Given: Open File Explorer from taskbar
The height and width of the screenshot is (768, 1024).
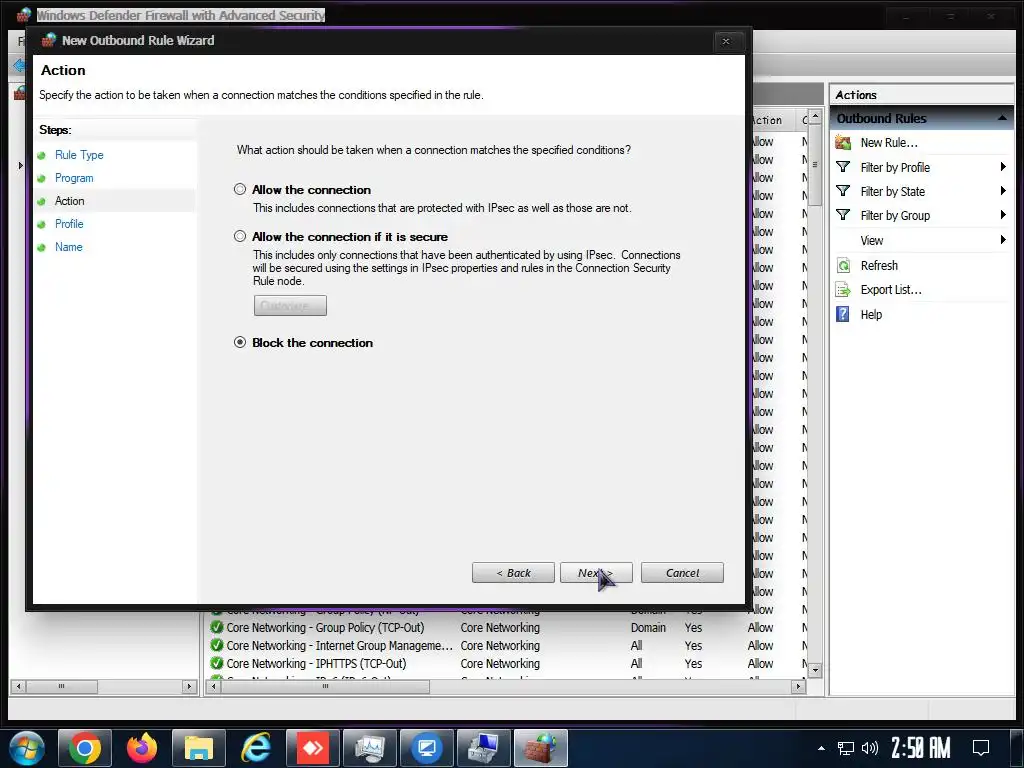Looking at the screenshot, I should (199, 748).
